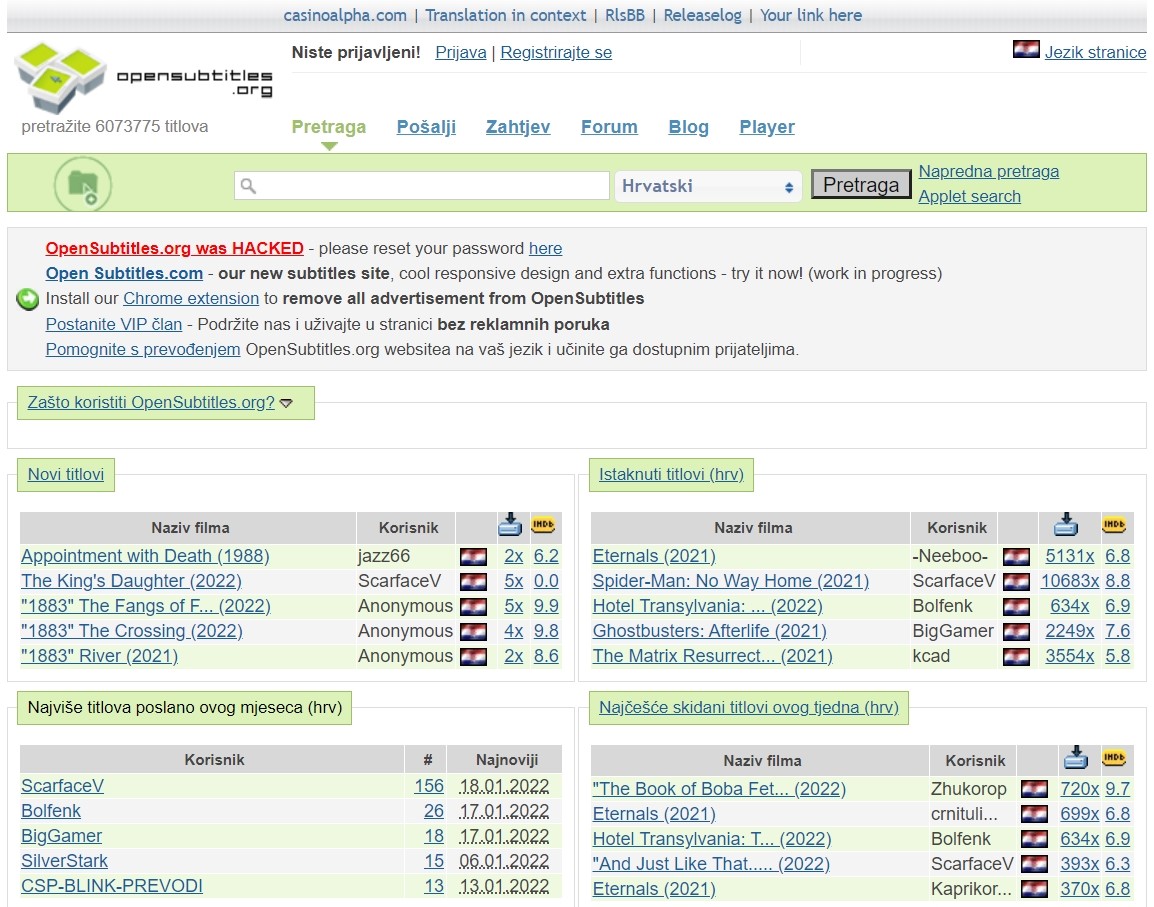
Task: Click the Novi titlovi section heading
Action: 66,474
